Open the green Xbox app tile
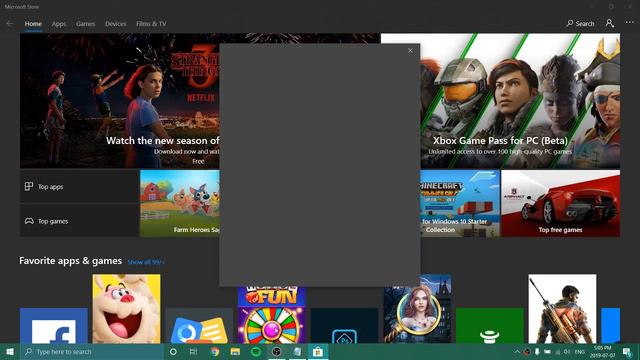640x360 pixels. pos(490,326)
